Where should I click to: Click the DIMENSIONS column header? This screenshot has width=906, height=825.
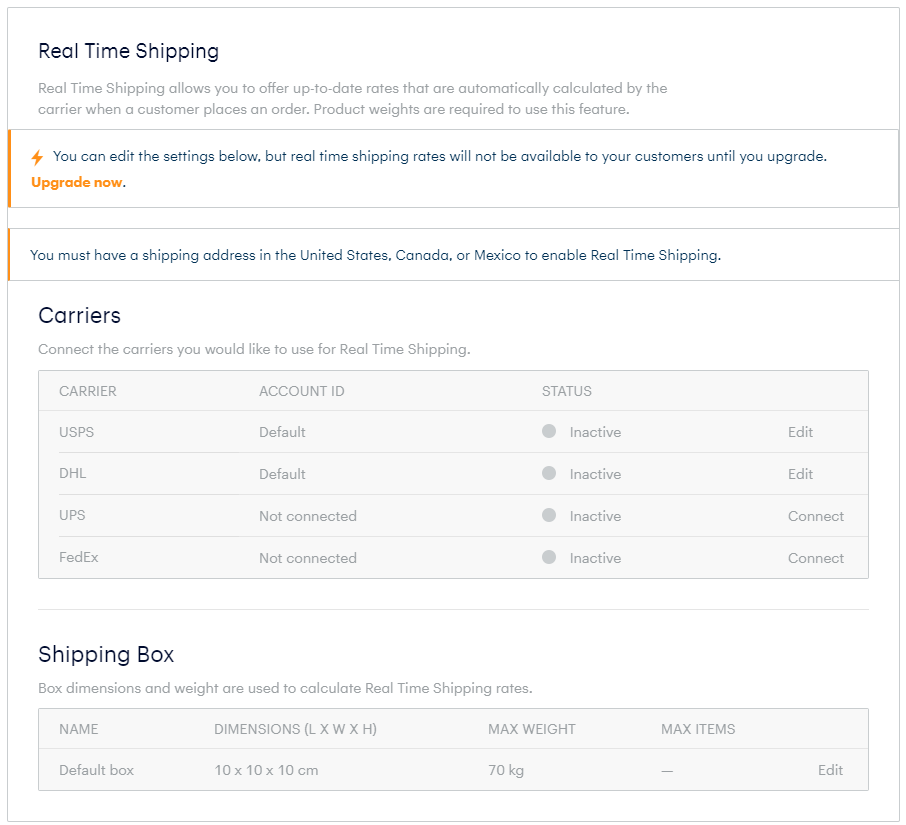[295, 729]
